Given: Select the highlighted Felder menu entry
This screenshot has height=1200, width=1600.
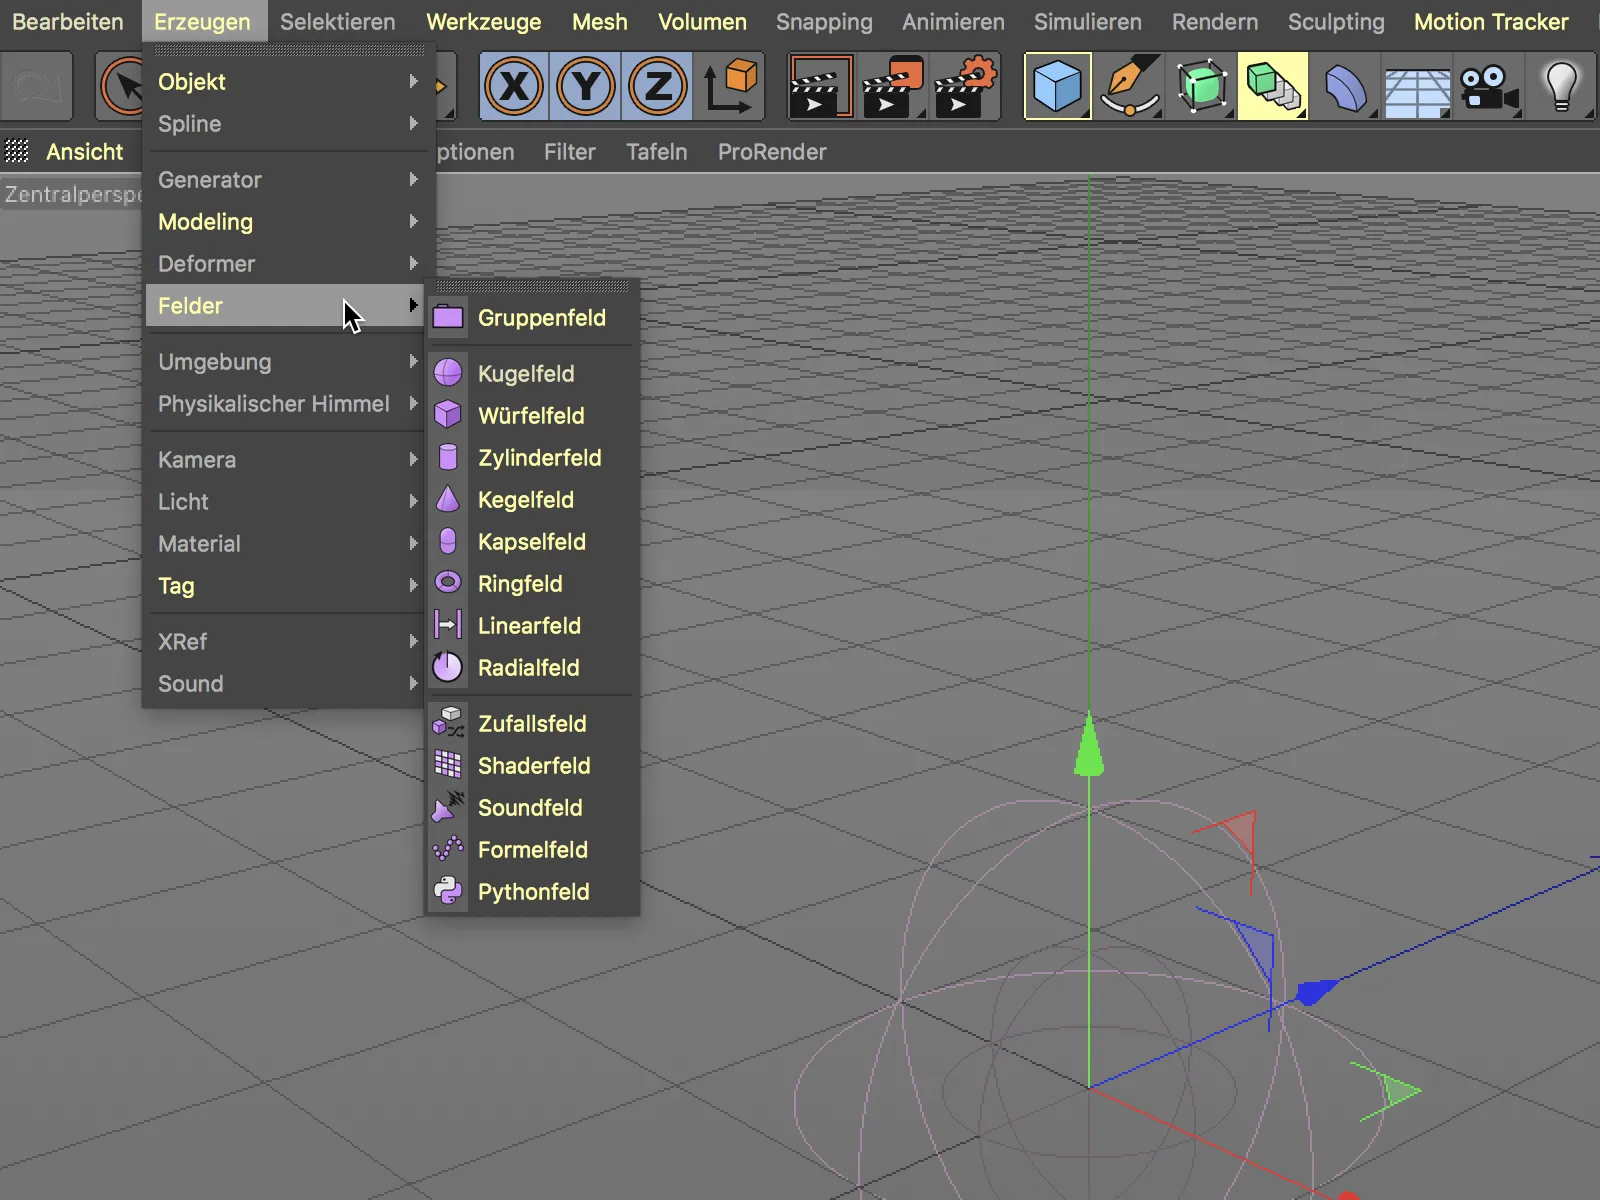Looking at the screenshot, I should click(x=286, y=306).
